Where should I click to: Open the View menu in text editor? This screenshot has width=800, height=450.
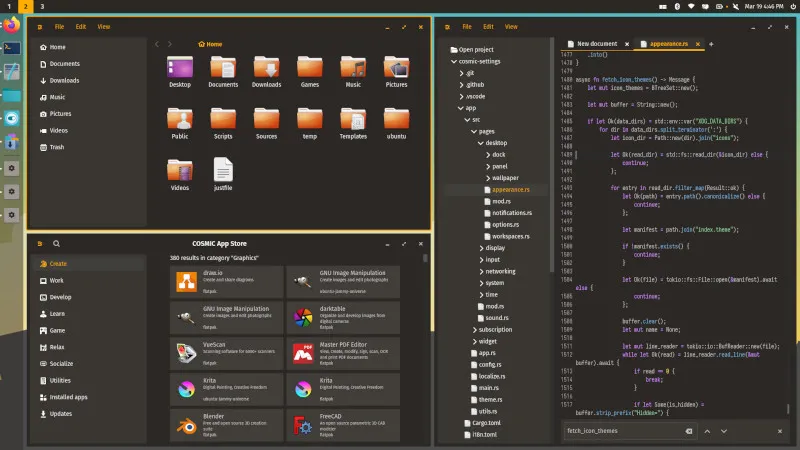511,27
